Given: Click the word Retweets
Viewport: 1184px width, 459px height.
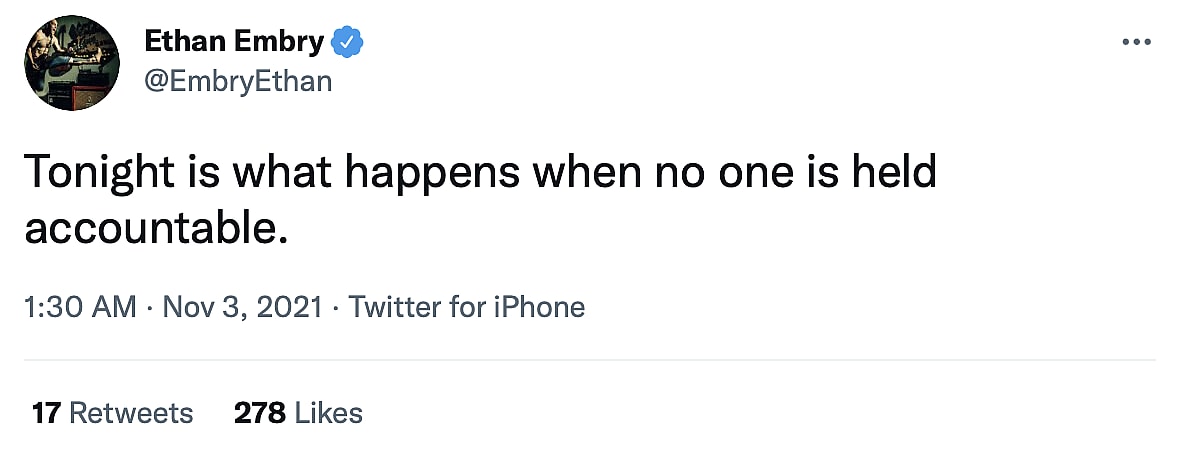Looking at the screenshot, I should click(x=131, y=412).
